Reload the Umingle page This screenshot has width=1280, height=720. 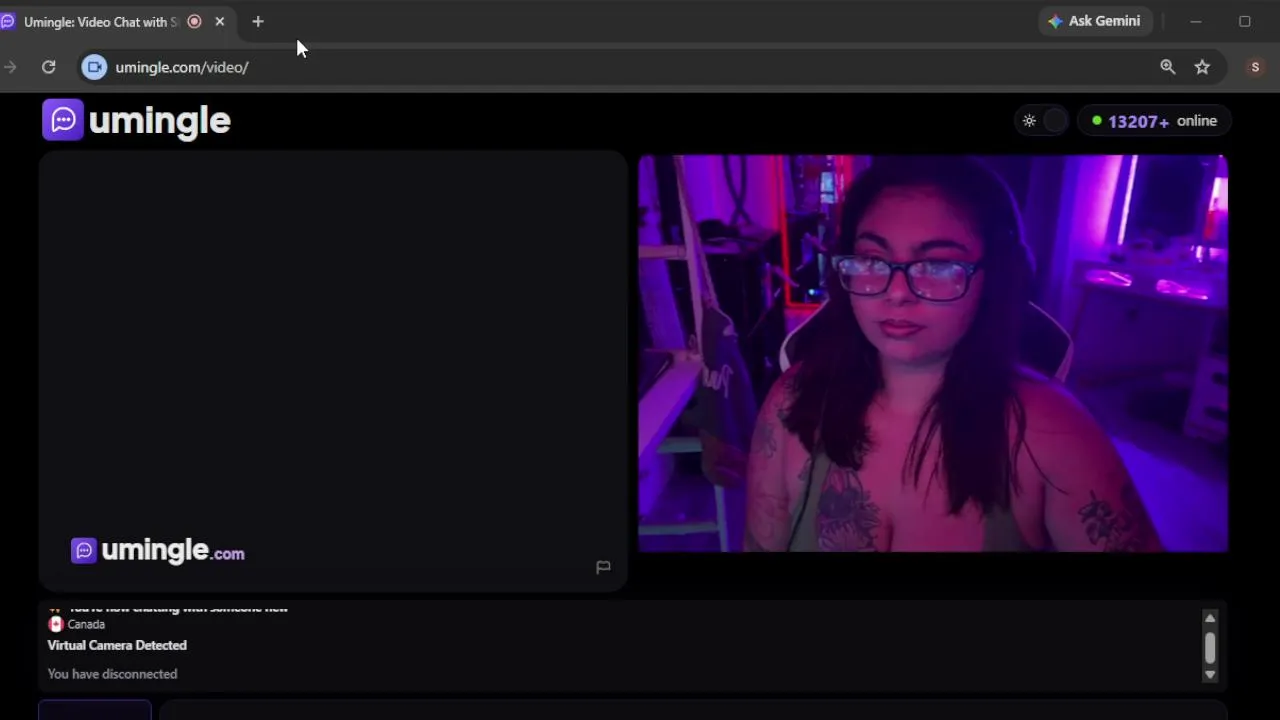pos(48,67)
